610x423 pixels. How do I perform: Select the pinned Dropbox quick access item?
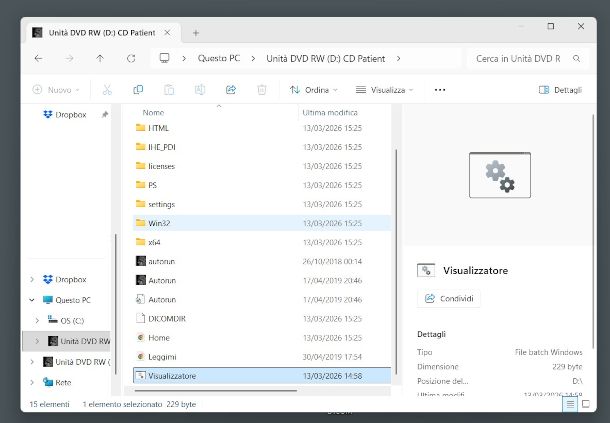click(x=65, y=114)
